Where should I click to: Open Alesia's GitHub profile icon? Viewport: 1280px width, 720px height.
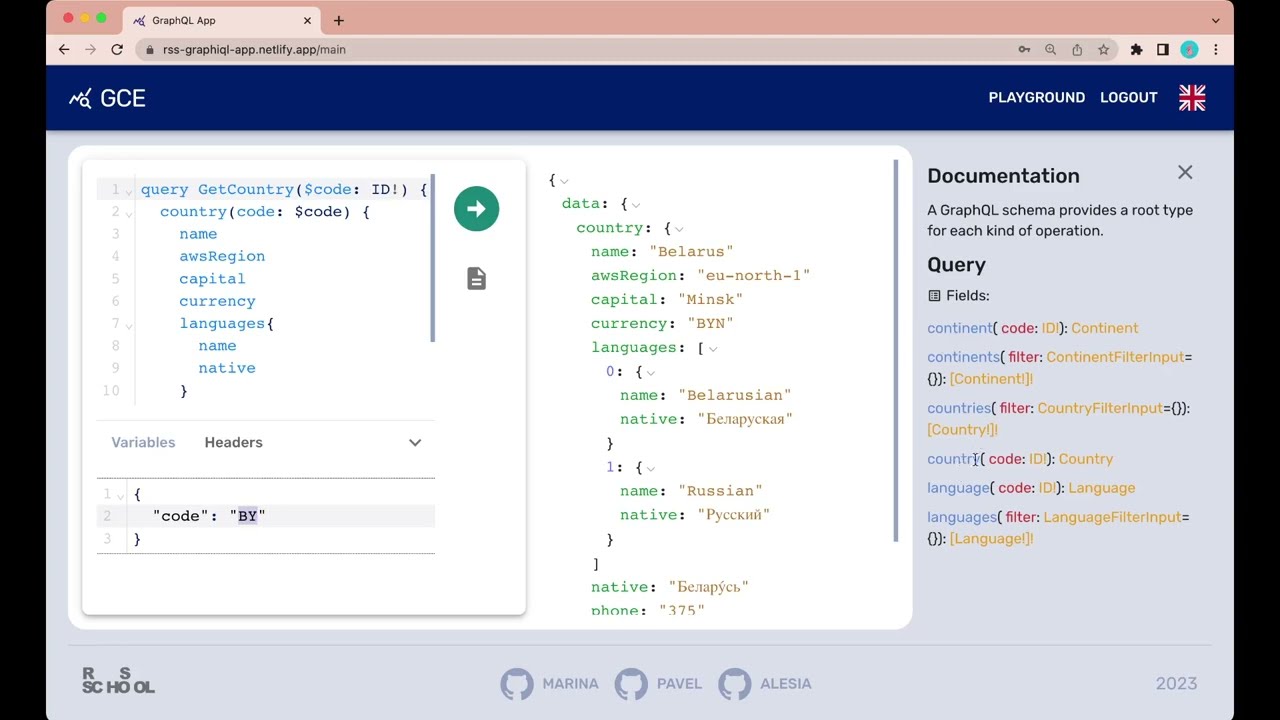[735, 684]
